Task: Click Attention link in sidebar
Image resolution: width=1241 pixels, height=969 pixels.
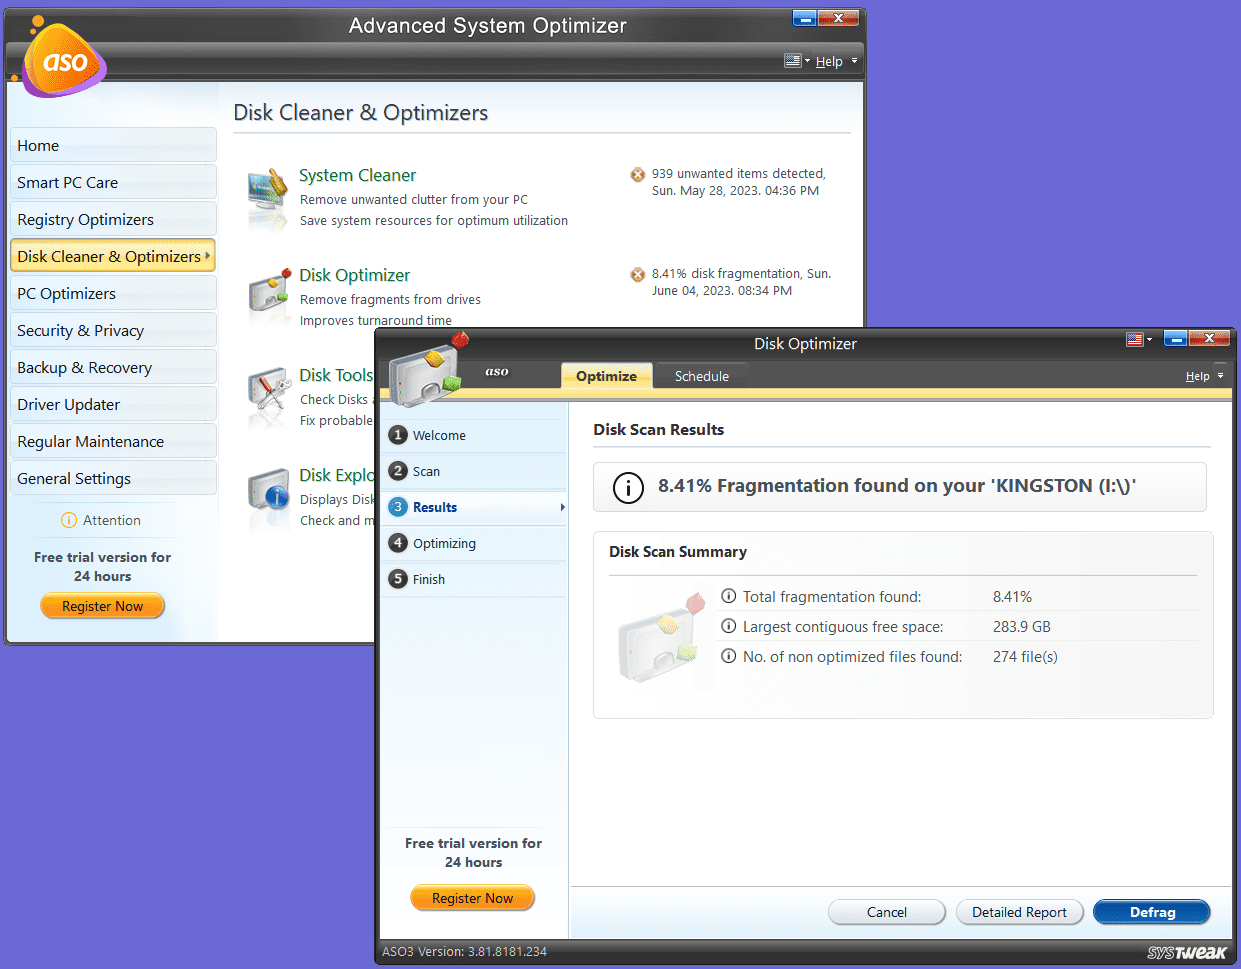Action: point(112,520)
